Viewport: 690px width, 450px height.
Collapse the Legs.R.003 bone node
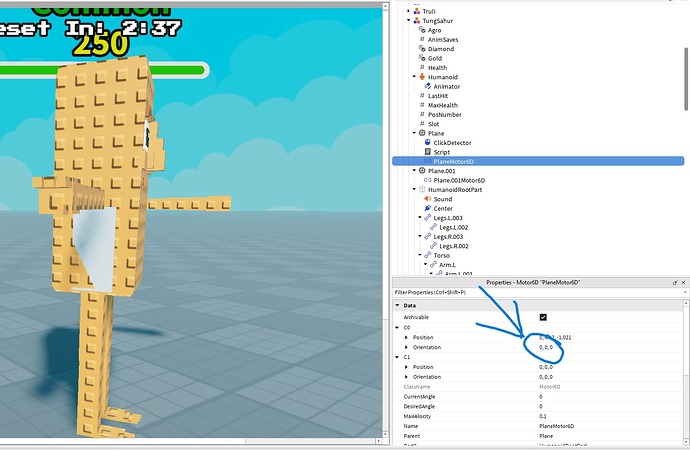coord(420,236)
